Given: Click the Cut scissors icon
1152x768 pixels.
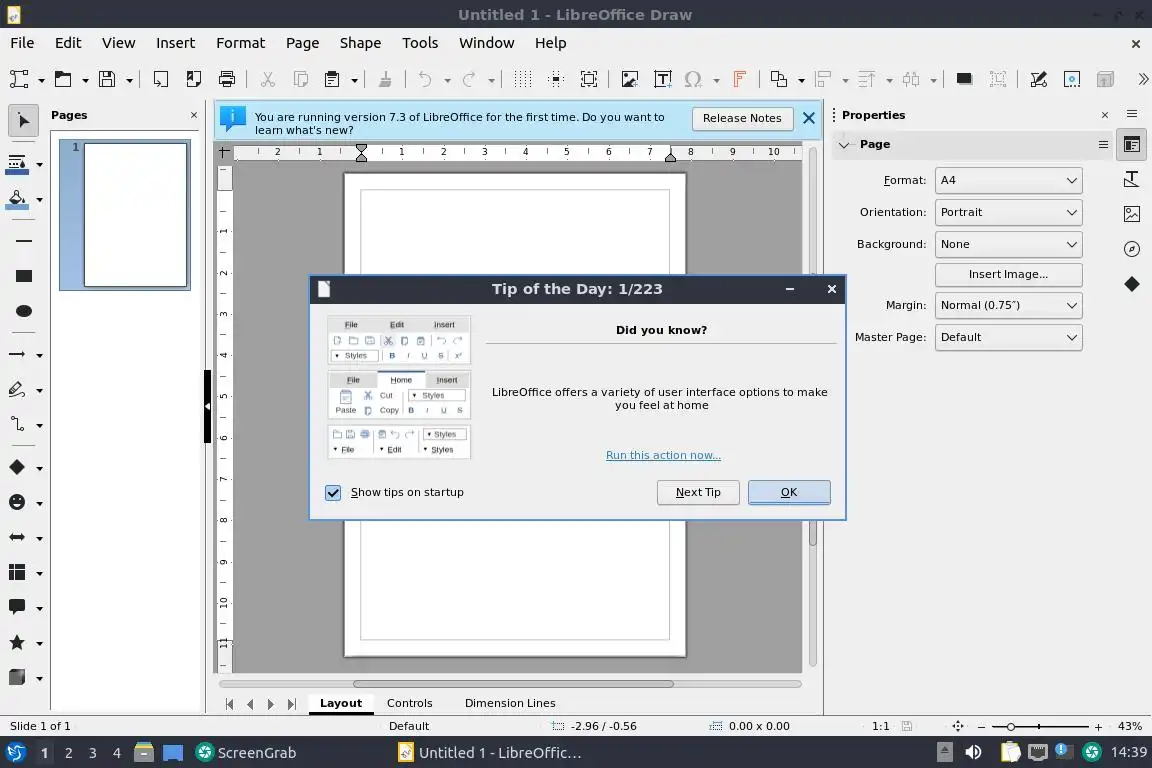Looking at the screenshot, I should pyautogui.click(x=267, y=79).
